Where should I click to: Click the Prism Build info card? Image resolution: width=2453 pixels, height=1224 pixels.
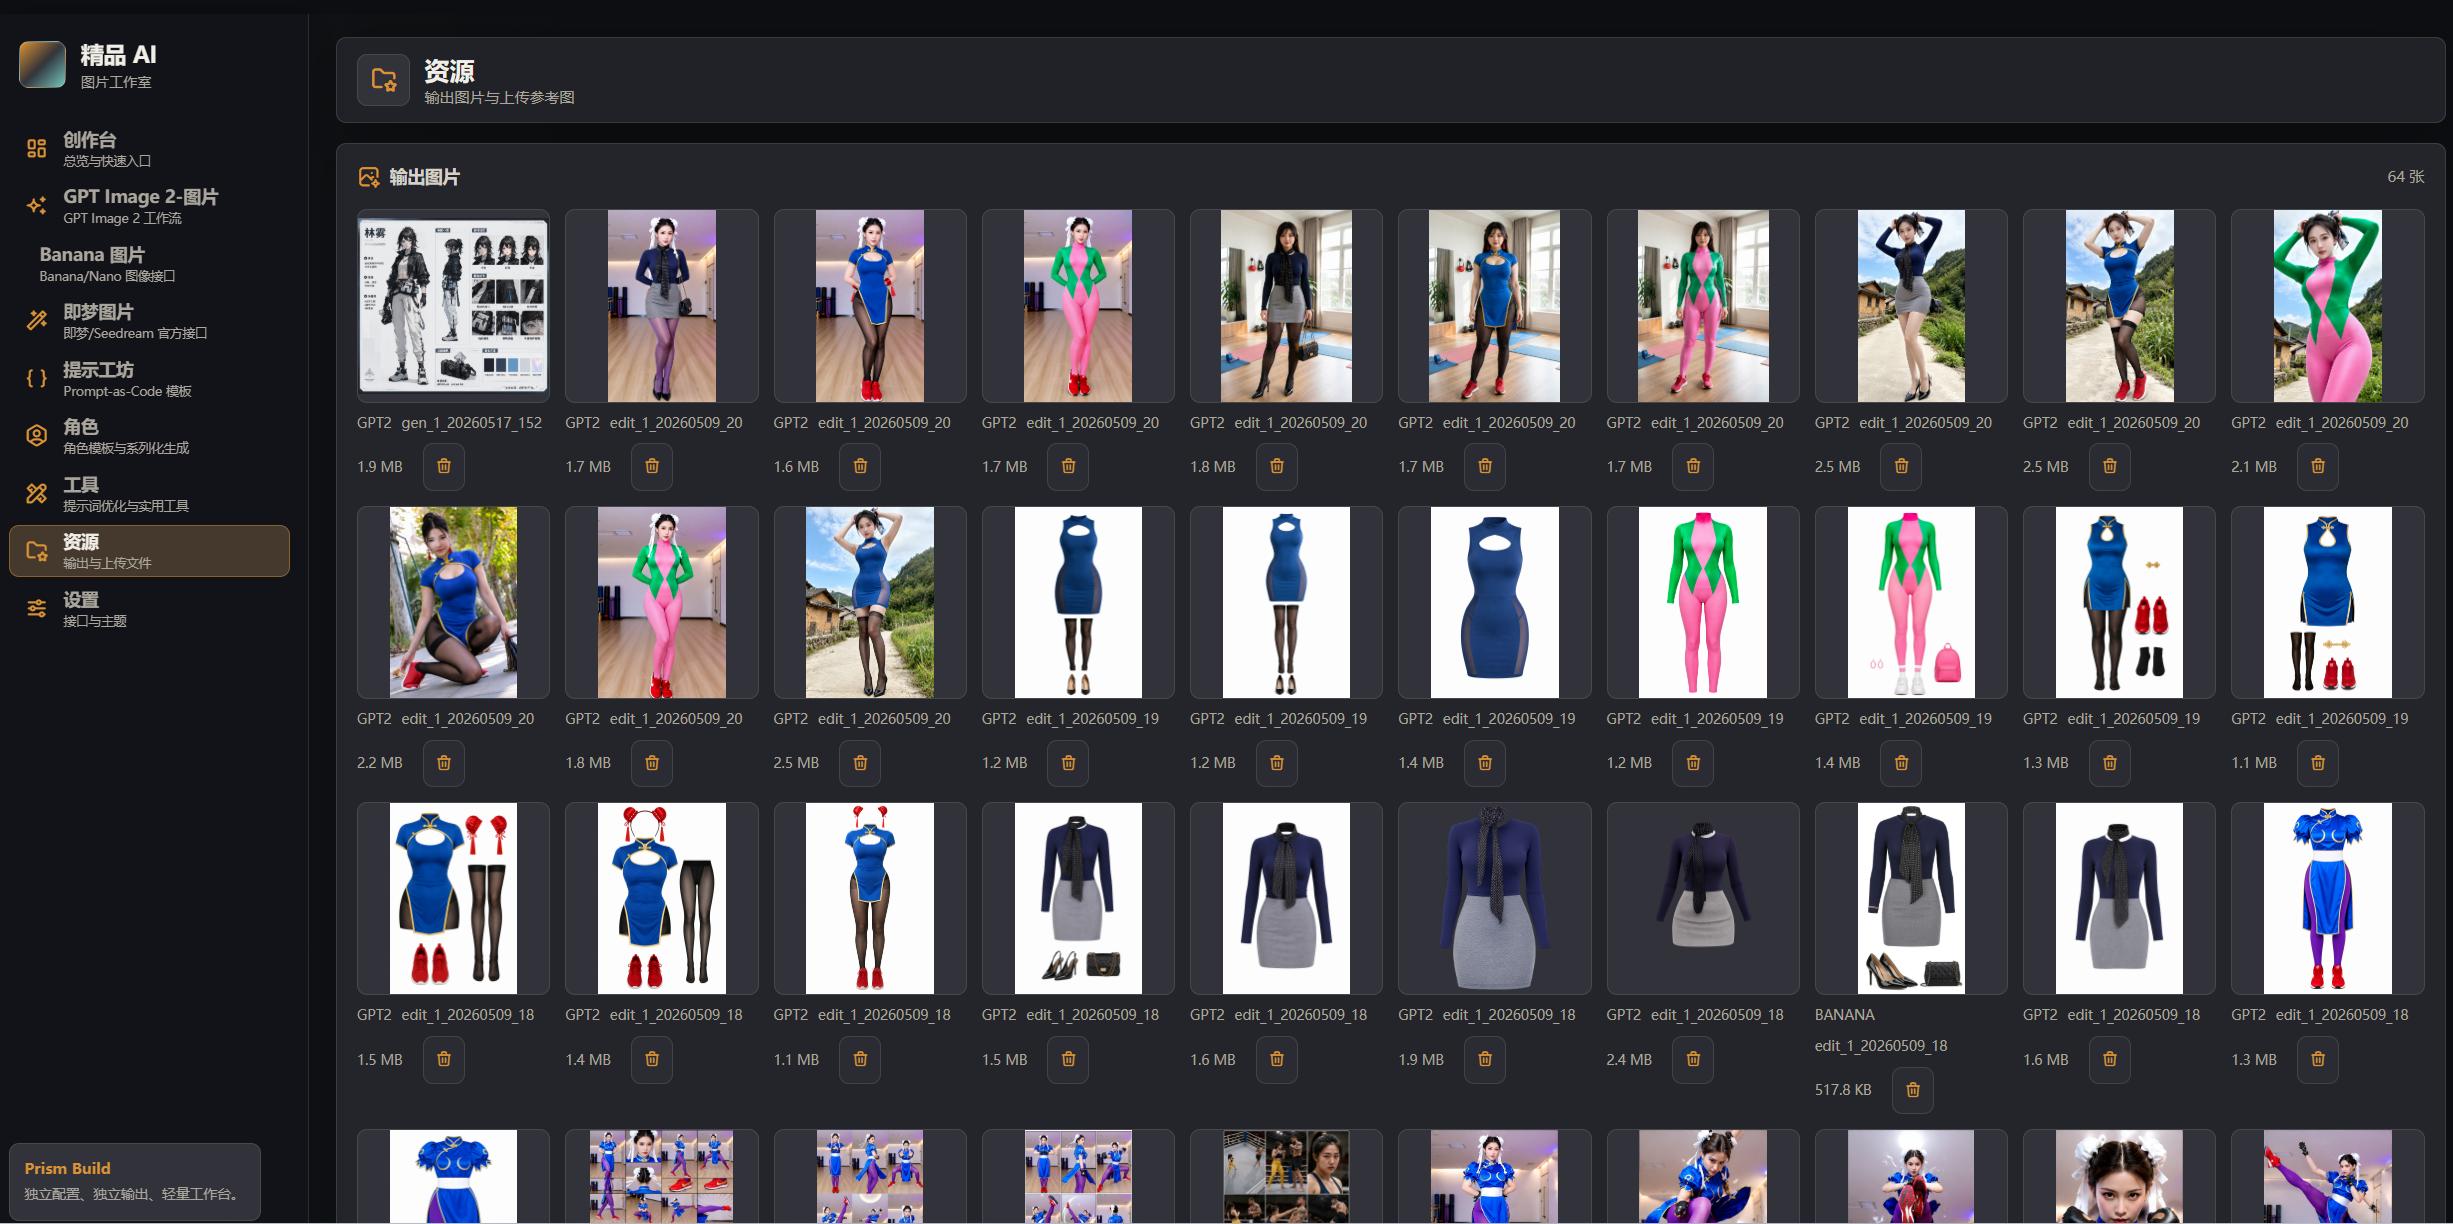pyautogui.click(x=135, y=1181)
